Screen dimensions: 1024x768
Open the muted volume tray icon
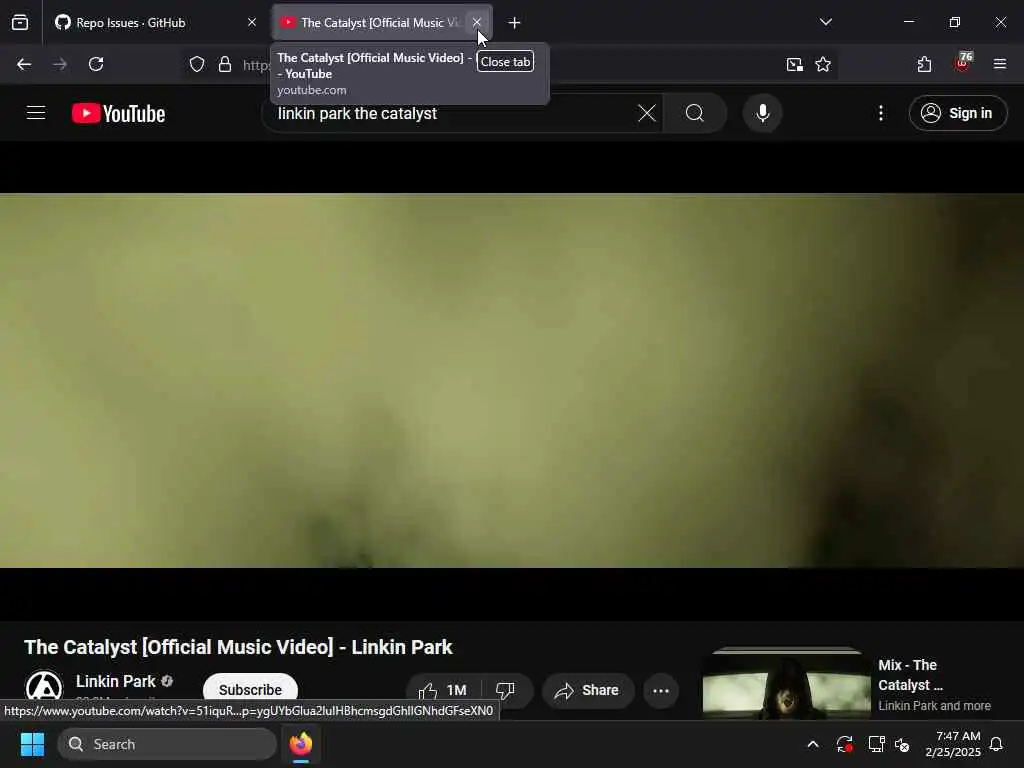pos(903,744)
